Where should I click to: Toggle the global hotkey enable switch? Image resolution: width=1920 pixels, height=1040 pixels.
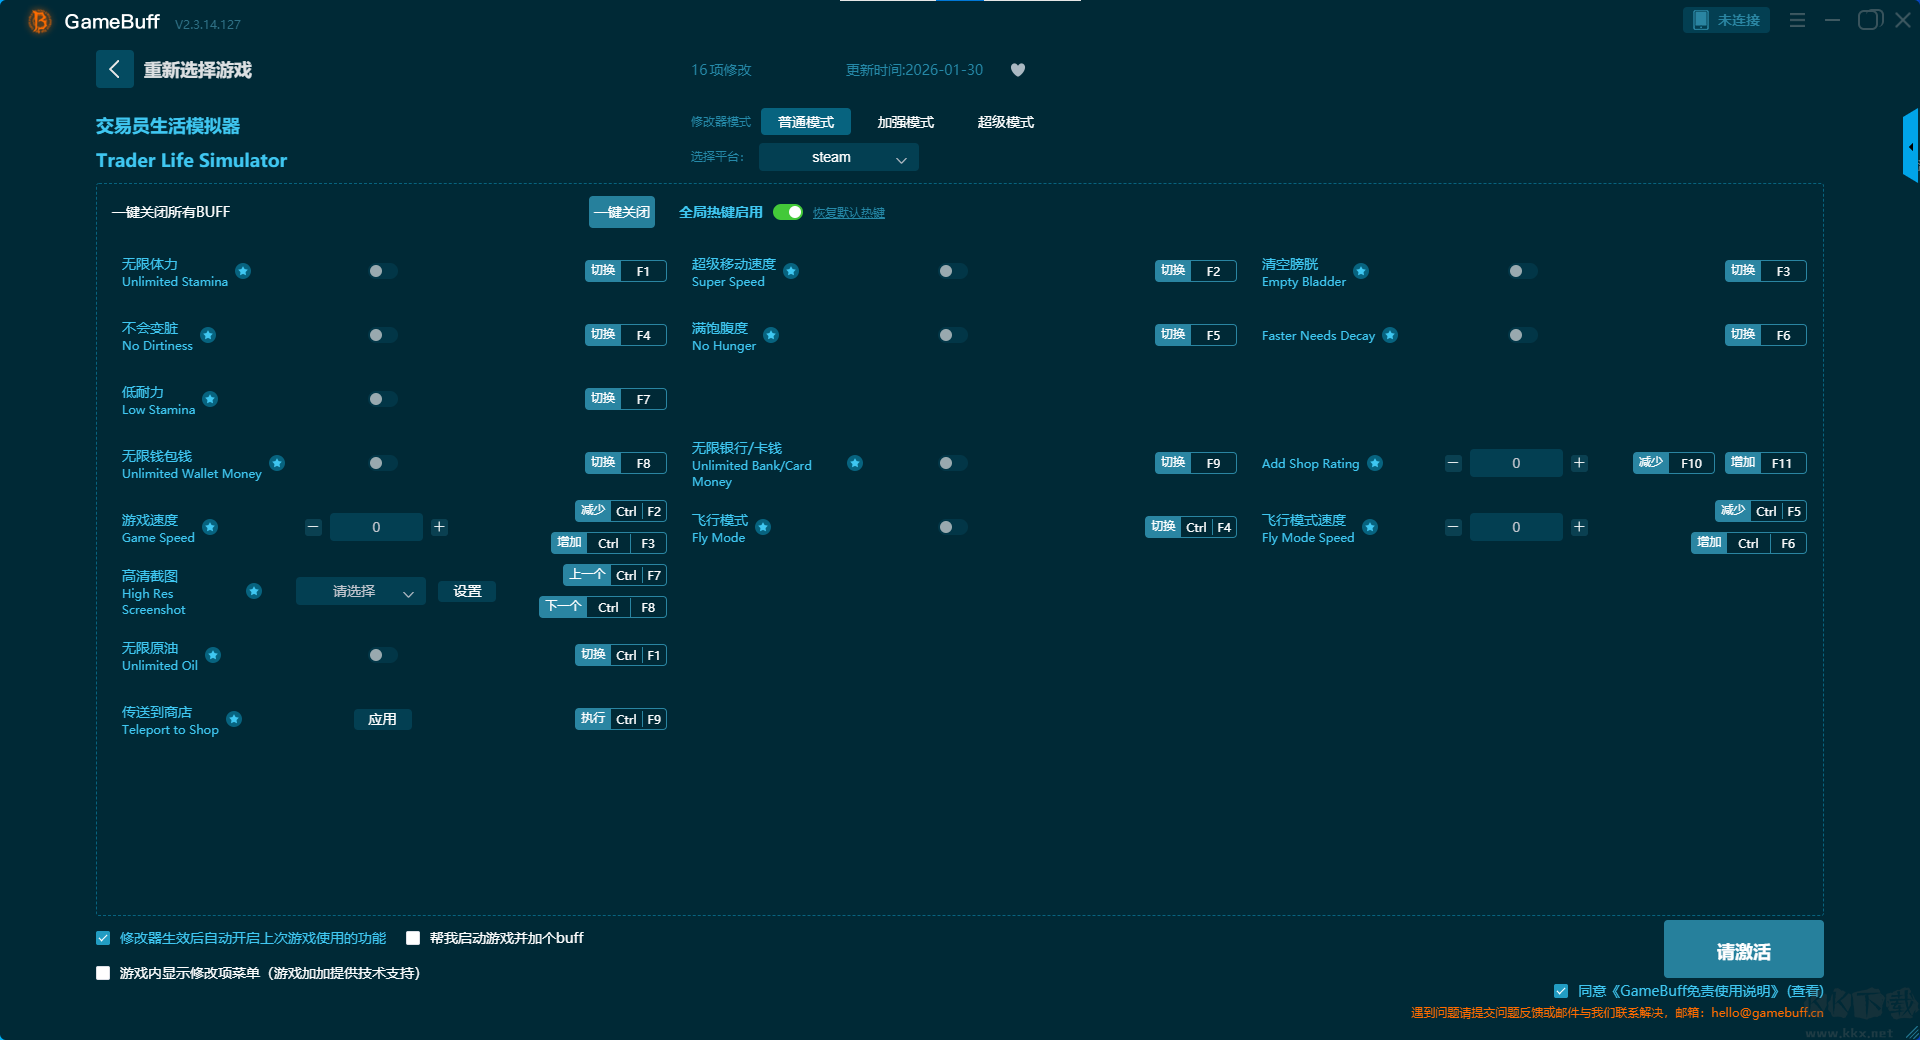788,212
